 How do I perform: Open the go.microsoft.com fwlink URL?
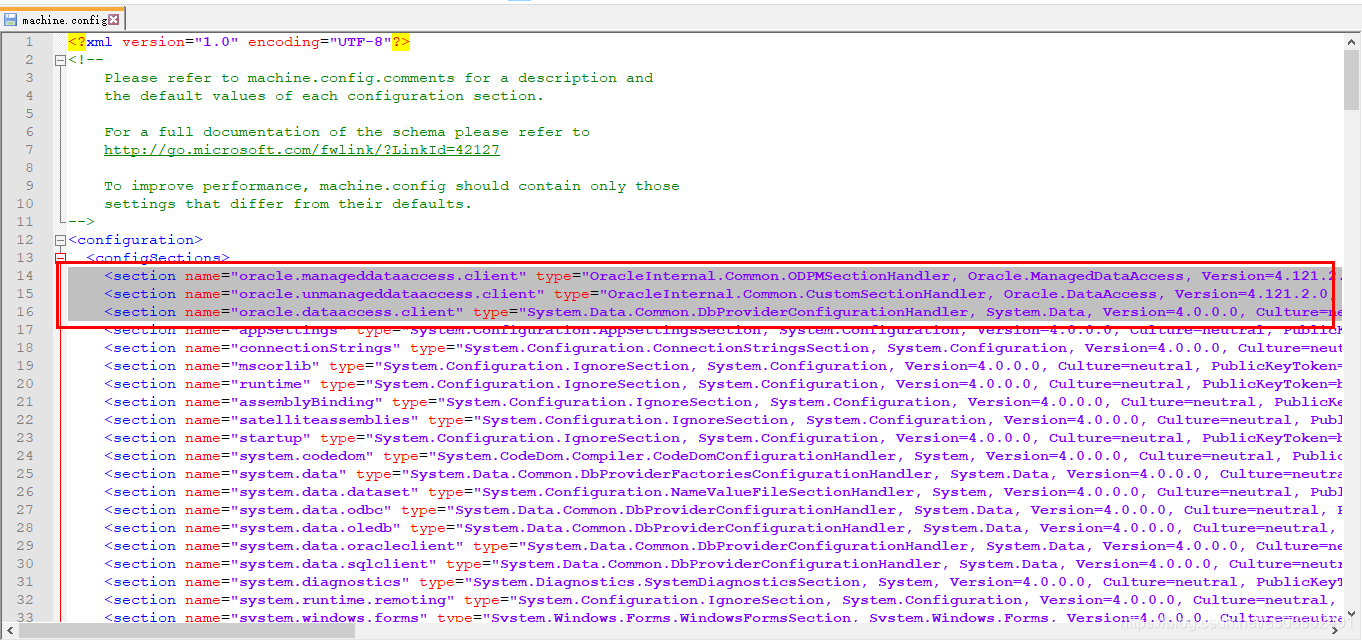[302, 150]
